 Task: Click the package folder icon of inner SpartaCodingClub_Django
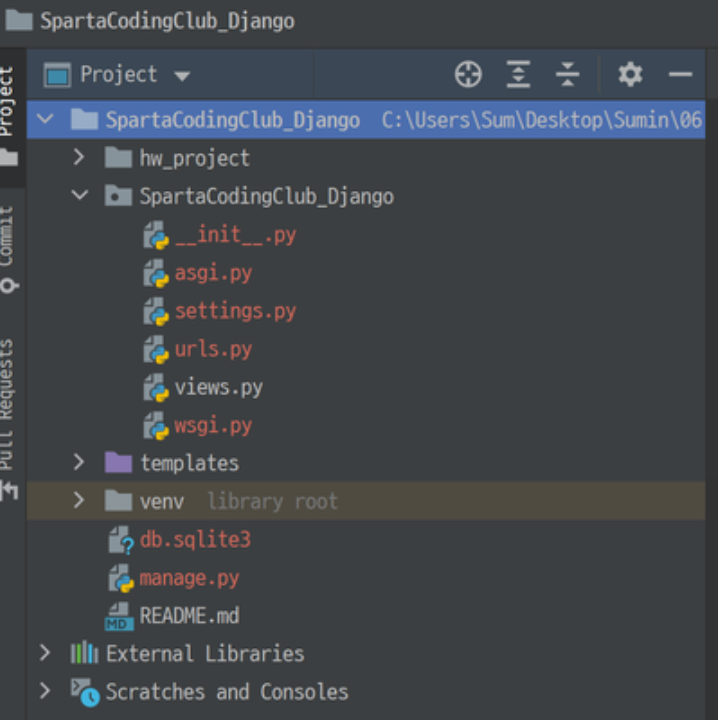[118, 196]
